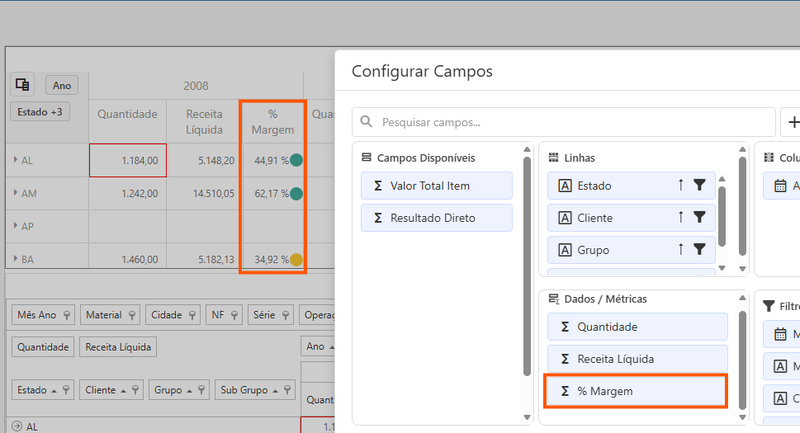Open the filter on Grupo row field

(699, 249)
